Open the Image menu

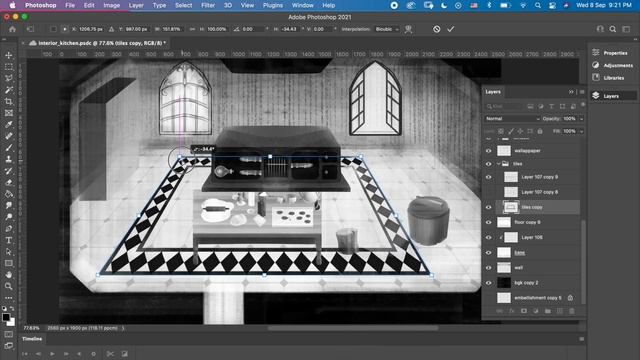click(x=111, y=5)
